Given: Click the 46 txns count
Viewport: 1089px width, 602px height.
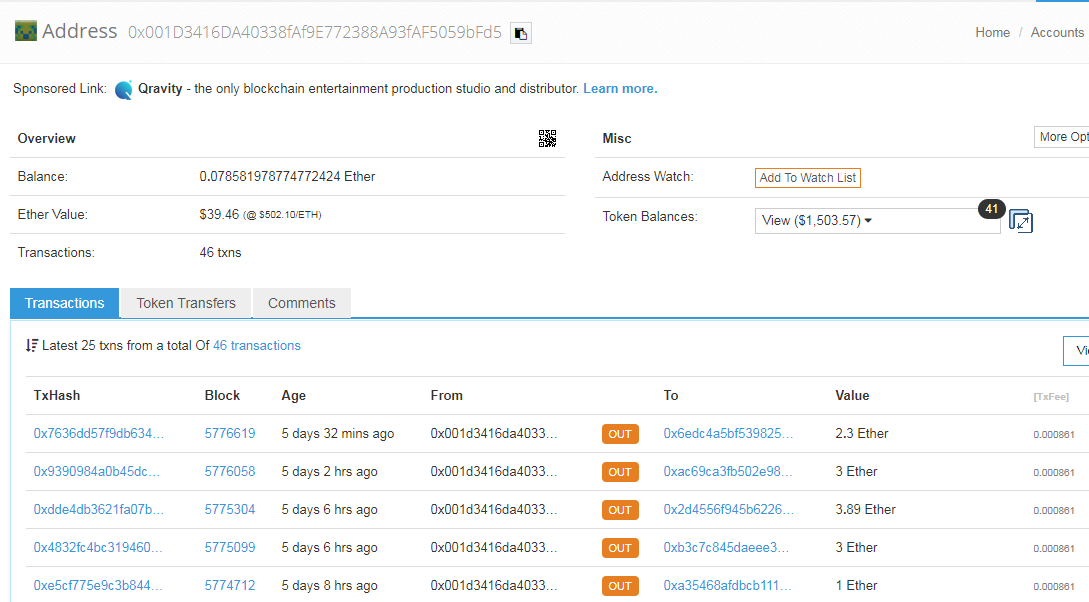Looking at the screenshot, I should (220, 253).
